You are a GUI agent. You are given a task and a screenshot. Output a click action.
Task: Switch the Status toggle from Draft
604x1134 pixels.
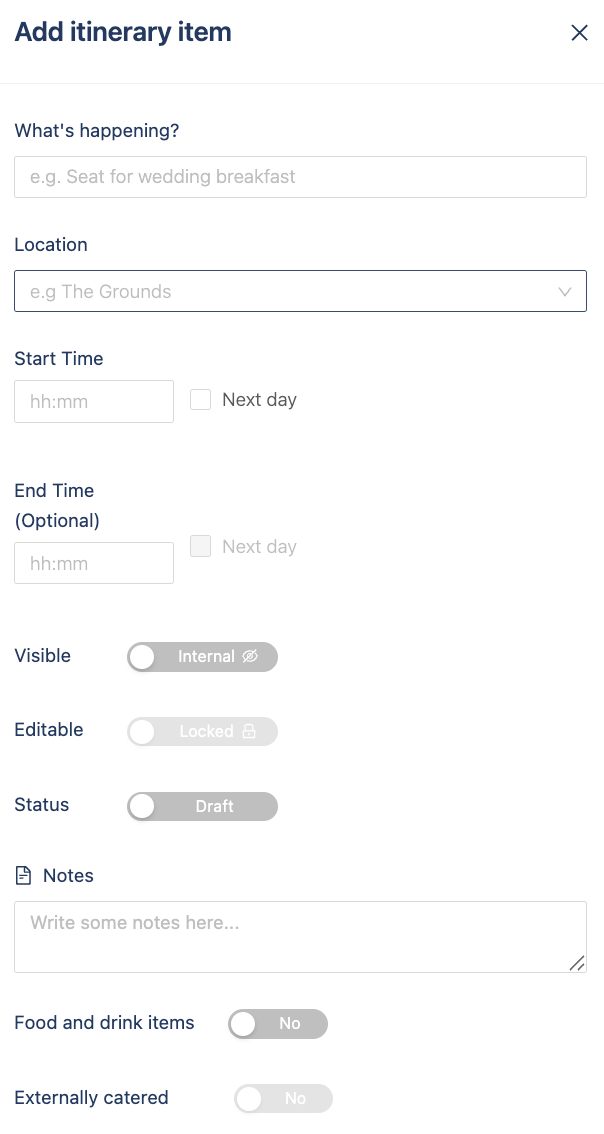click(x=202, y=806)
